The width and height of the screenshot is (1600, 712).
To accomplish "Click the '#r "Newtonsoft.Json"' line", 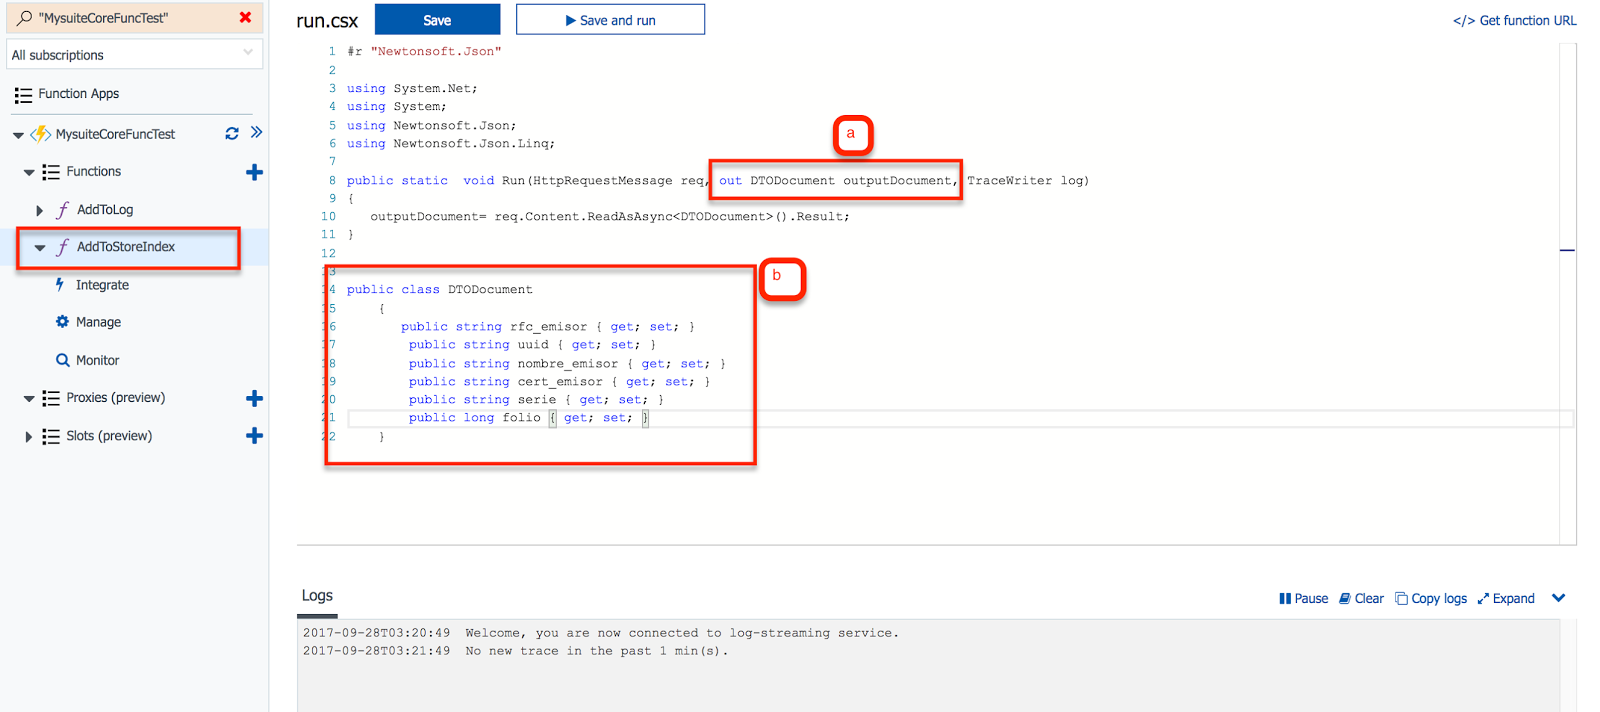I will point(424,51).
